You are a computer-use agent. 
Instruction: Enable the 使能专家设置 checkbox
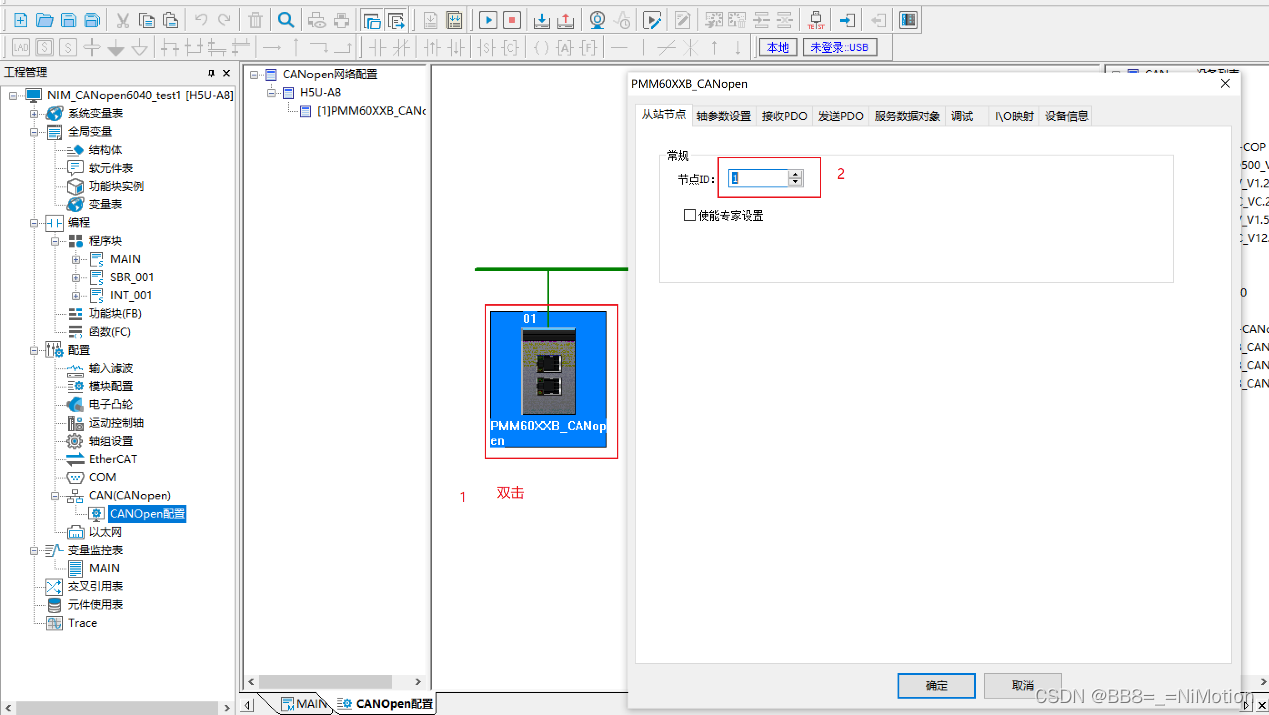(x=690, y=215)
